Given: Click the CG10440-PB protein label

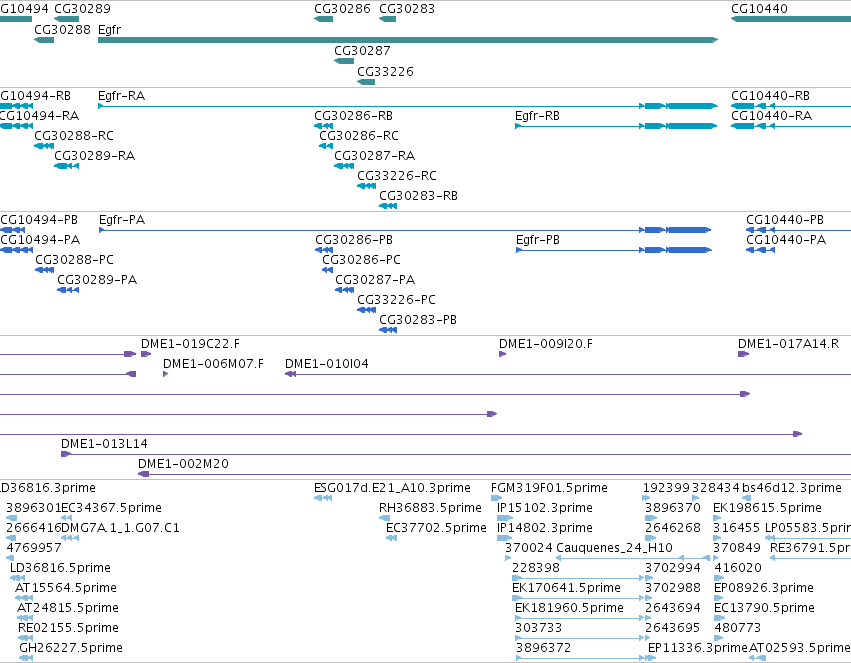Looking at the screenshot, I should tap(785, 220).
